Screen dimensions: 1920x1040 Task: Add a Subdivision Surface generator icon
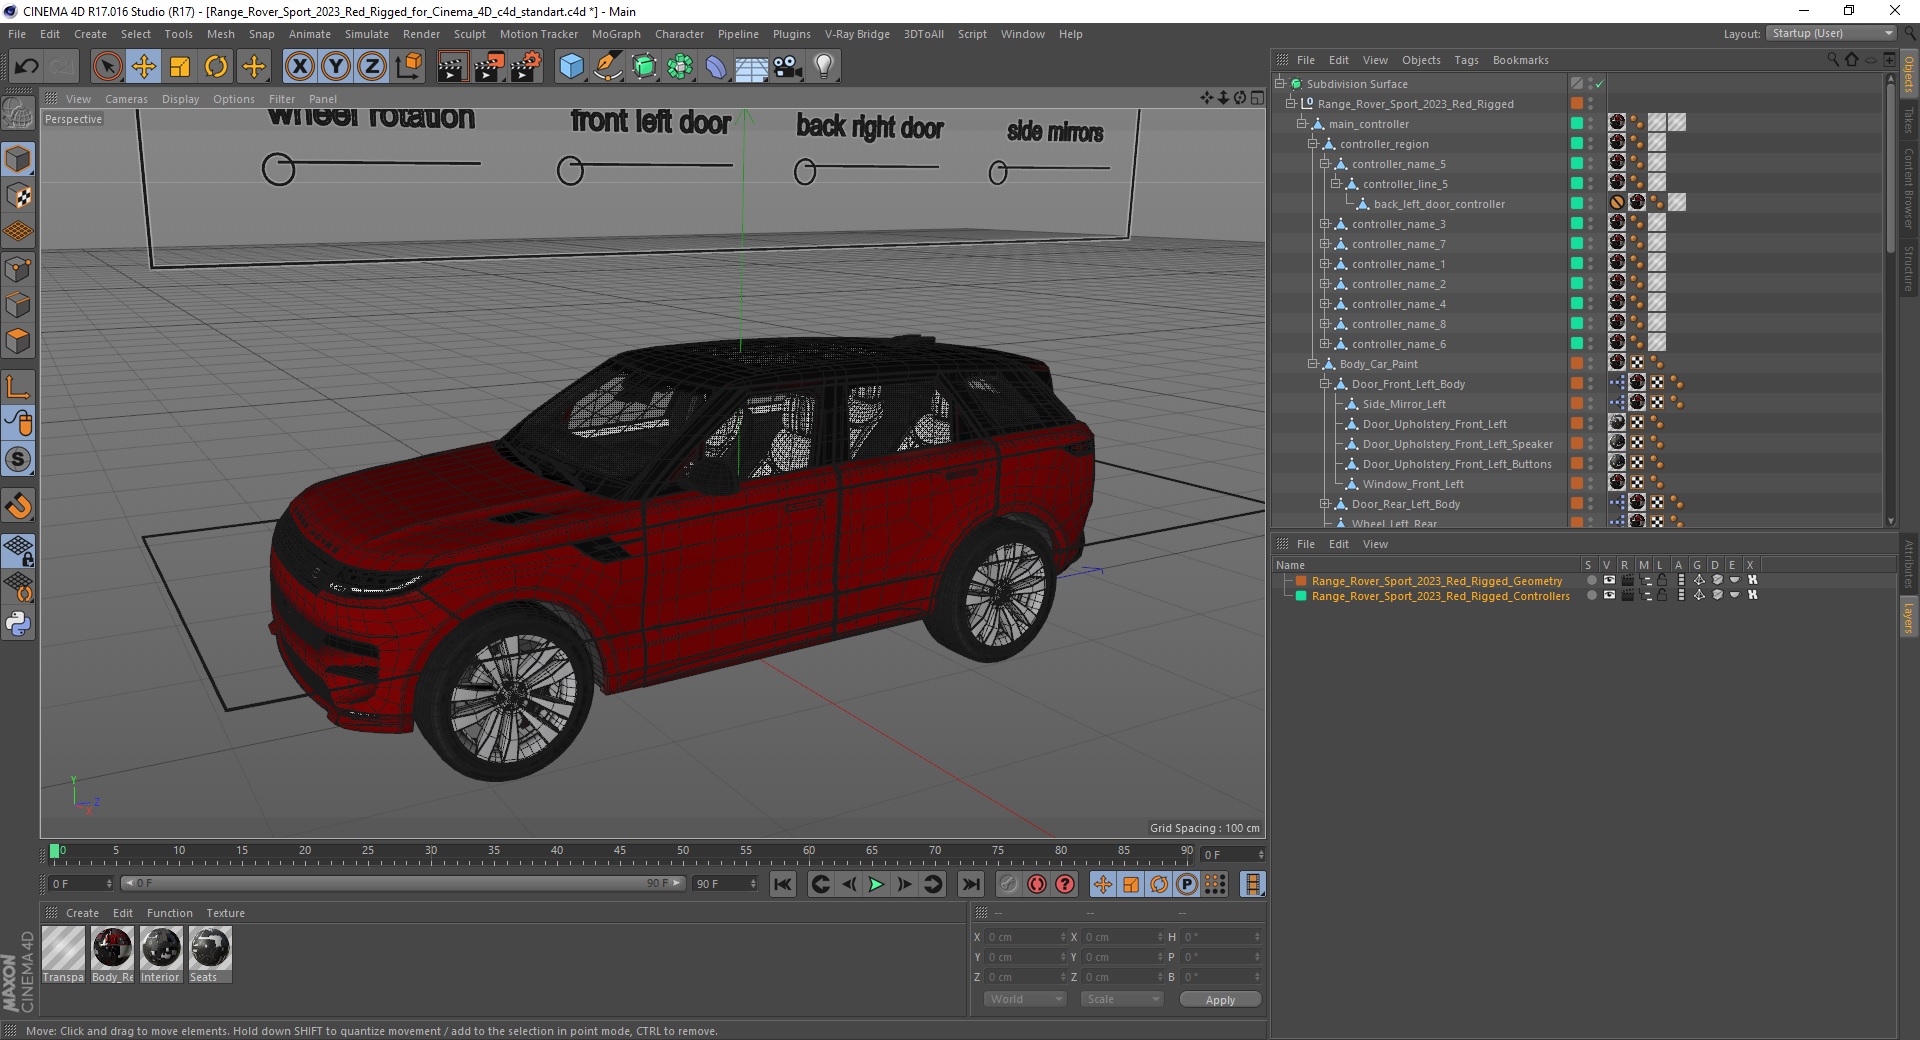(644, 67)
